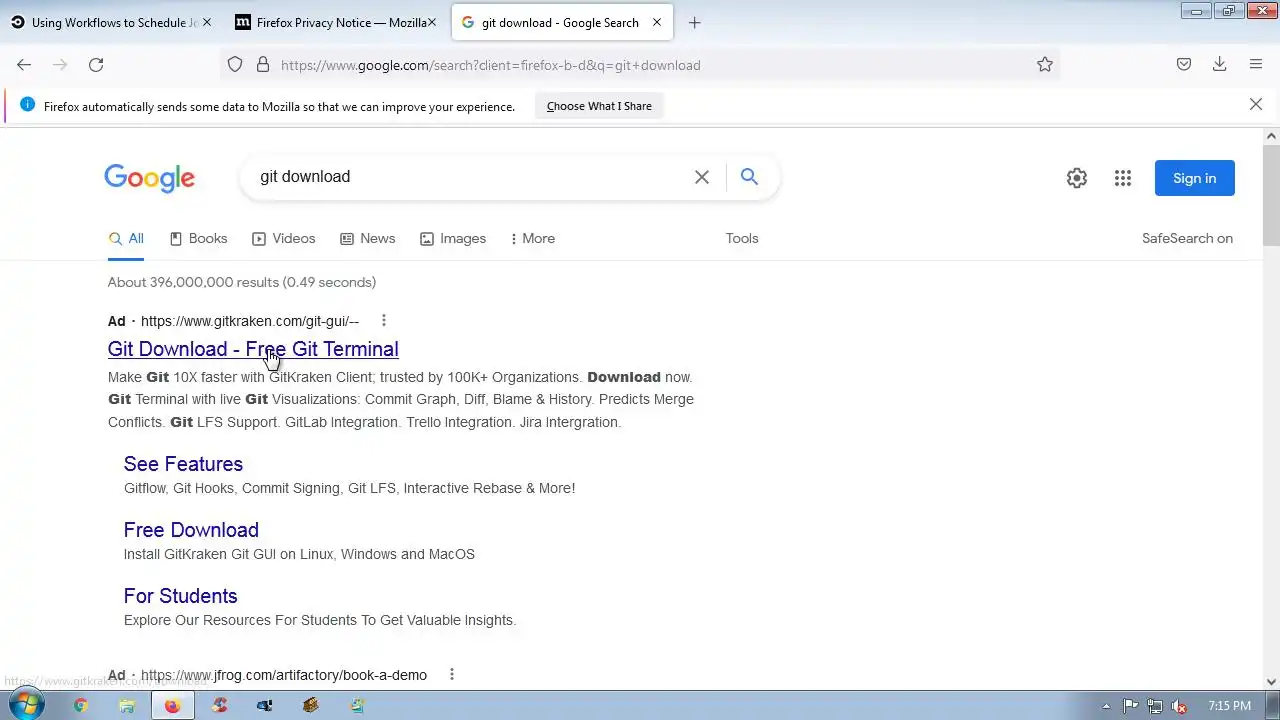Click the Google logo
1280x720 pixels.
coord(150,178)
